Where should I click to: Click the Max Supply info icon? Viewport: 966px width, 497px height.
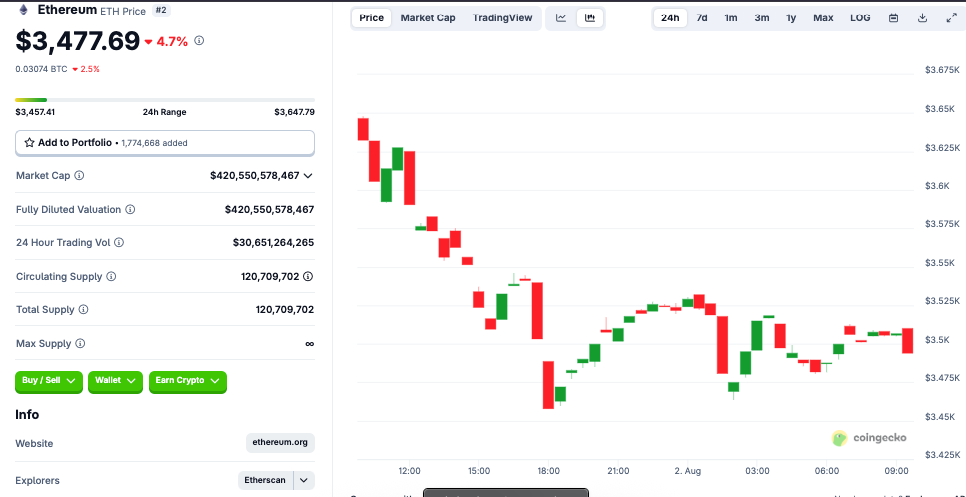point(80,344)
